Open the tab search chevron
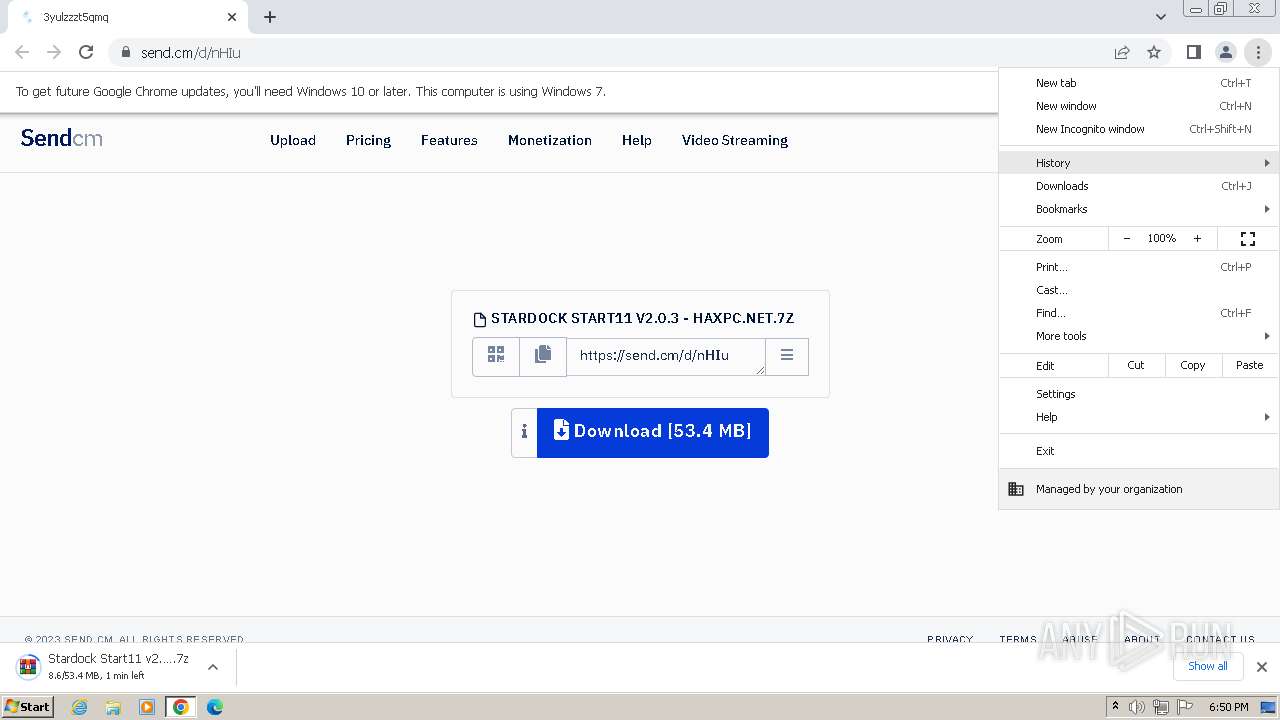The width and height of the screenshot is (1280, 720). click(x=1160, y=17)
